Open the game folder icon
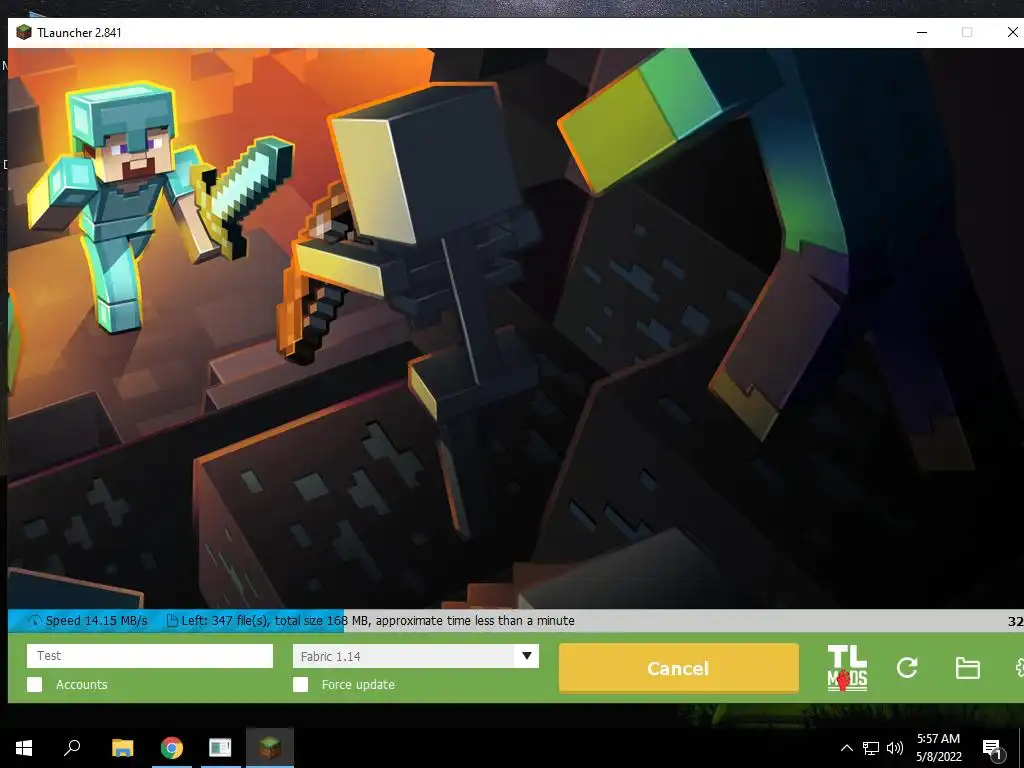The width and height of the screenshot is (1024, 768). click(x=967, y=668)
